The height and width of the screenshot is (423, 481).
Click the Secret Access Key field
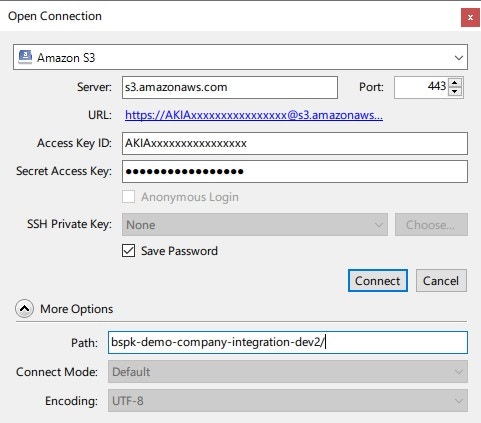click(x=295, y=171)
